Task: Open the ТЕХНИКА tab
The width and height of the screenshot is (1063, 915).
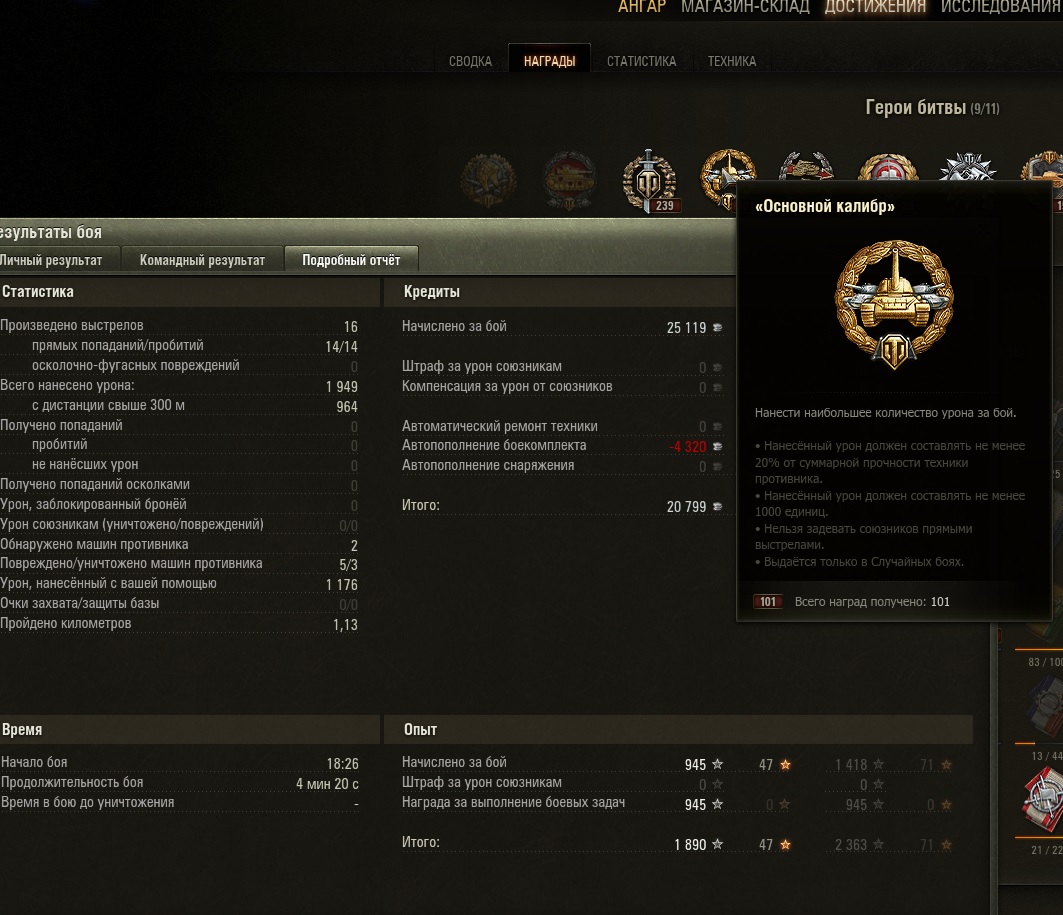Action: click(x=731, y=61)
